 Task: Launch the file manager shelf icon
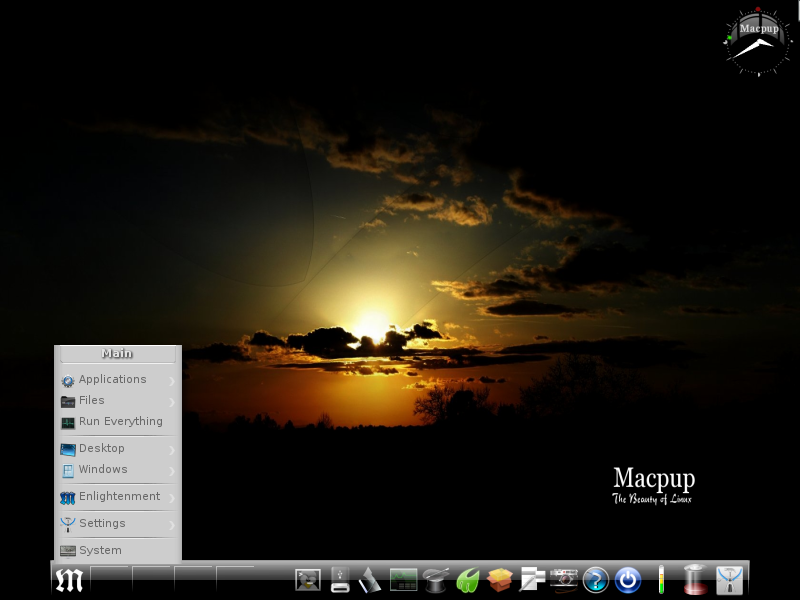click(532, 580)
